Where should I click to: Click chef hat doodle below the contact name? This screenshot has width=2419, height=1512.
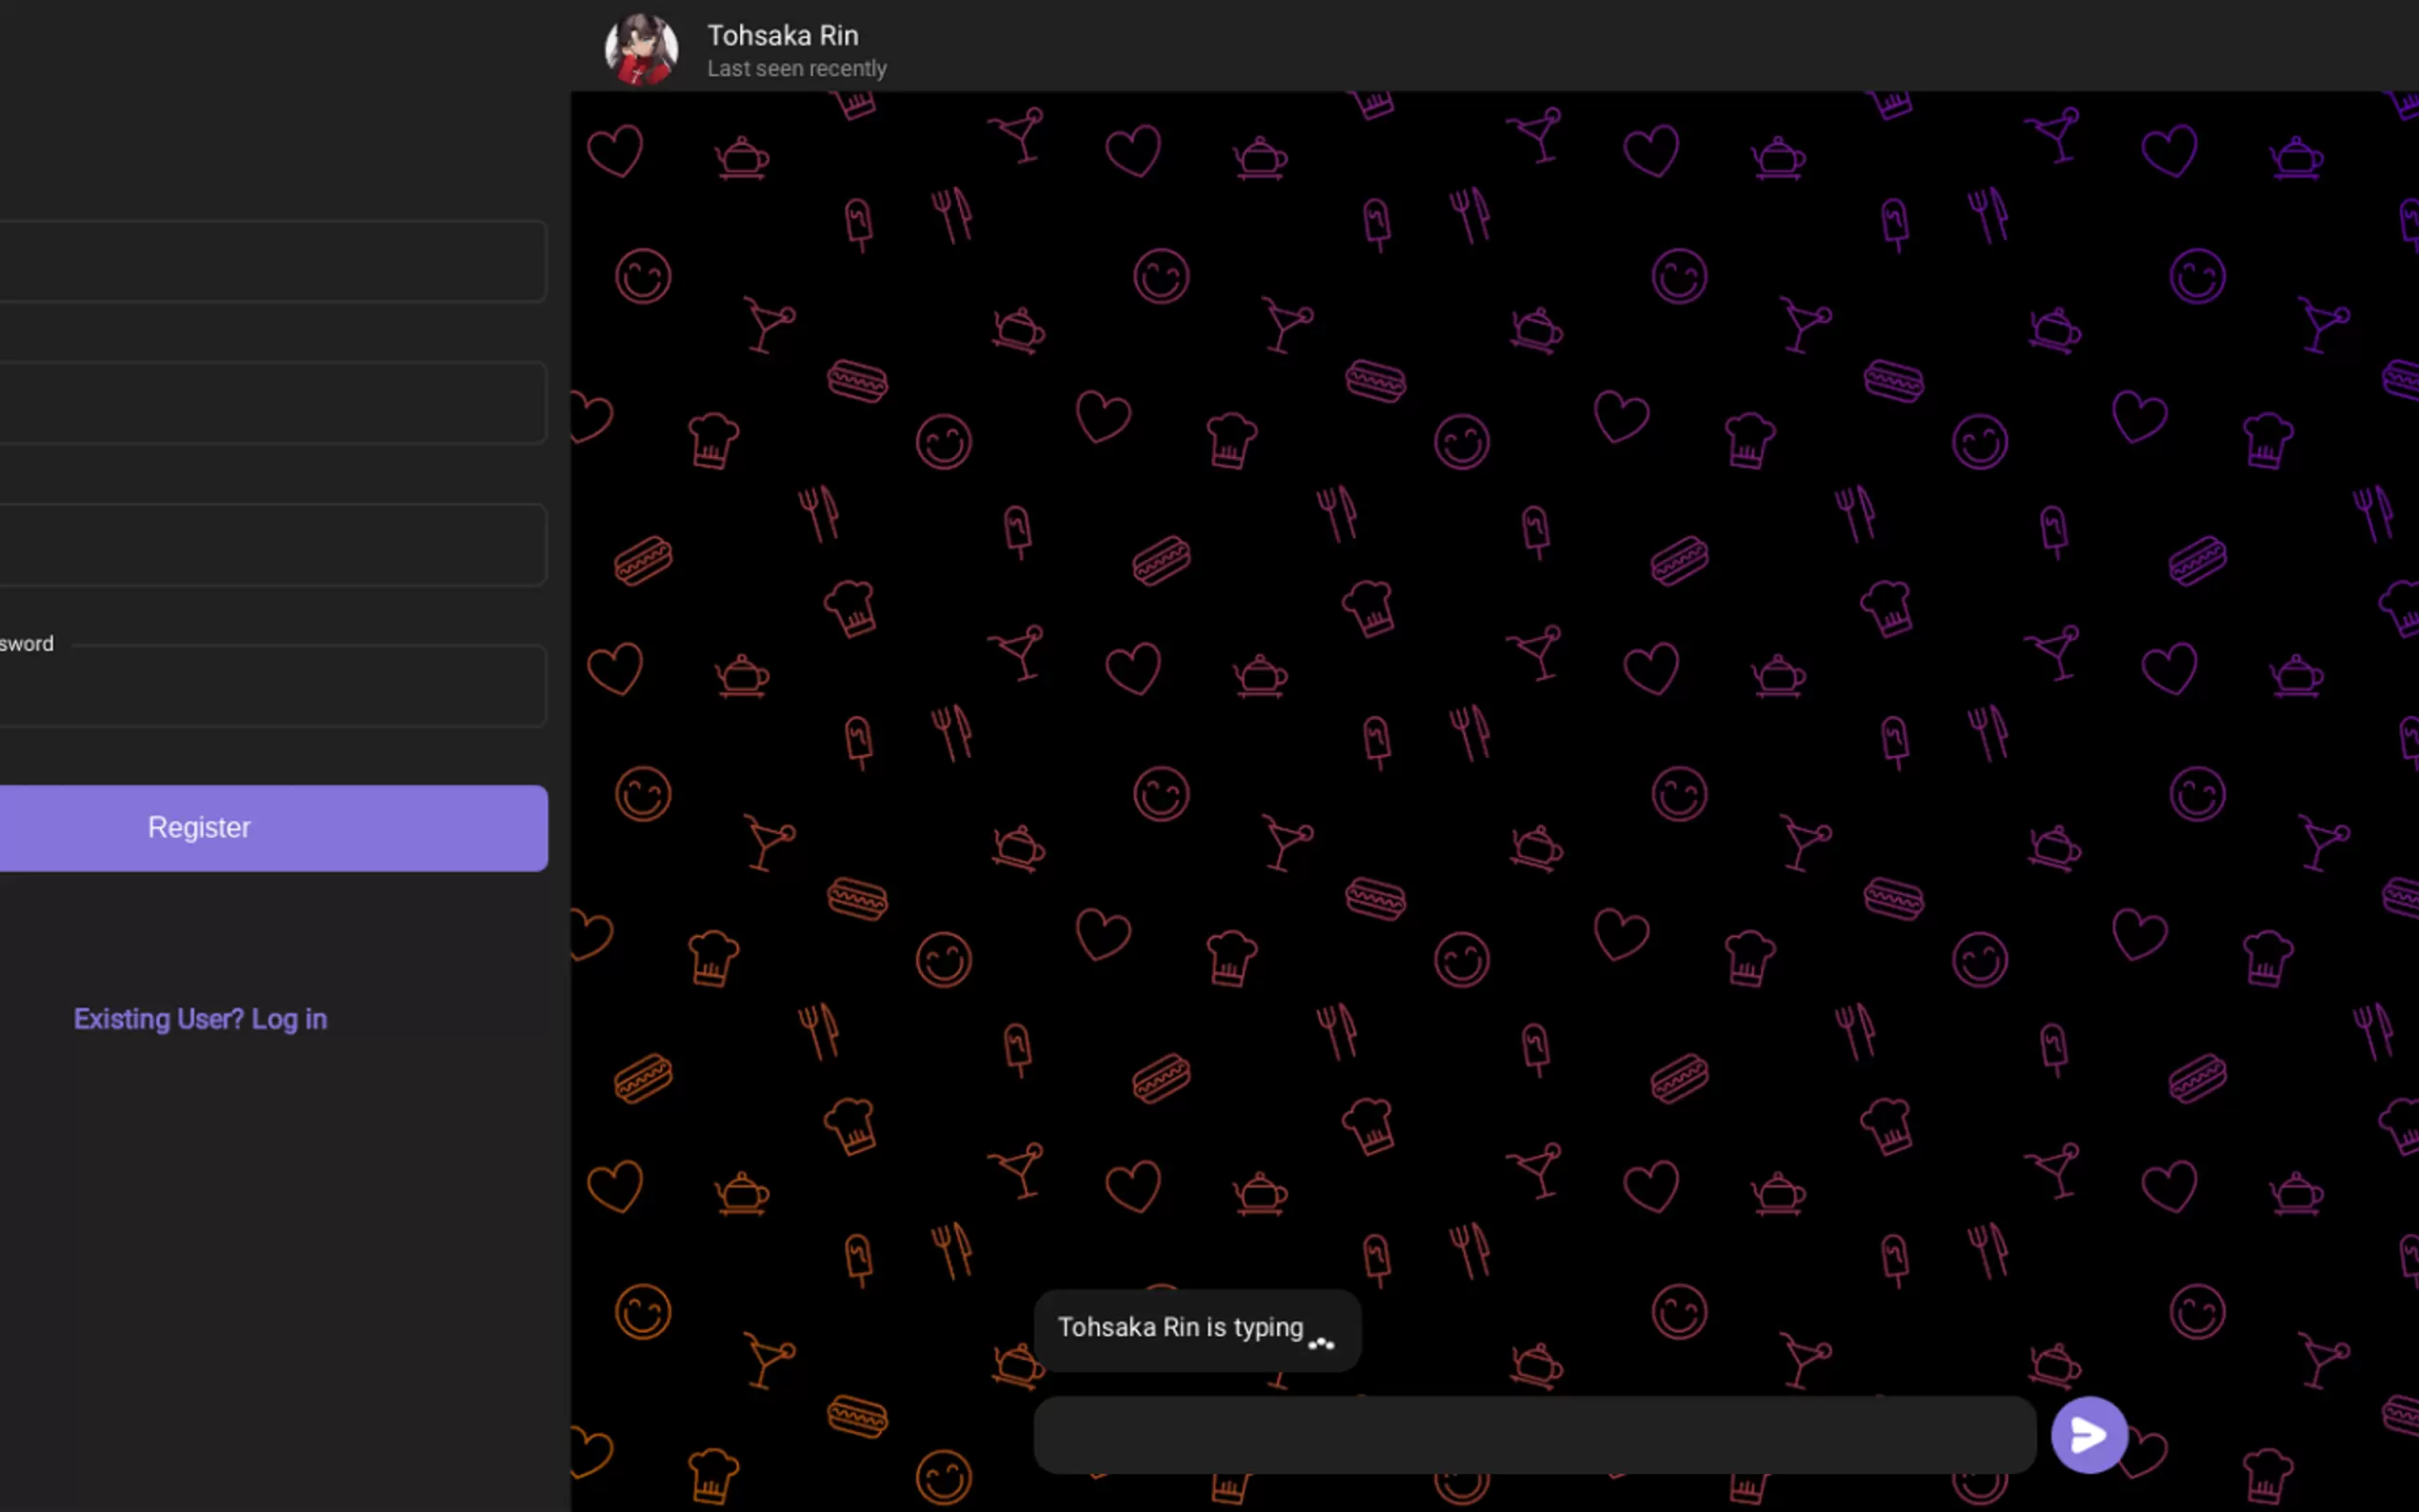[854, 102]
